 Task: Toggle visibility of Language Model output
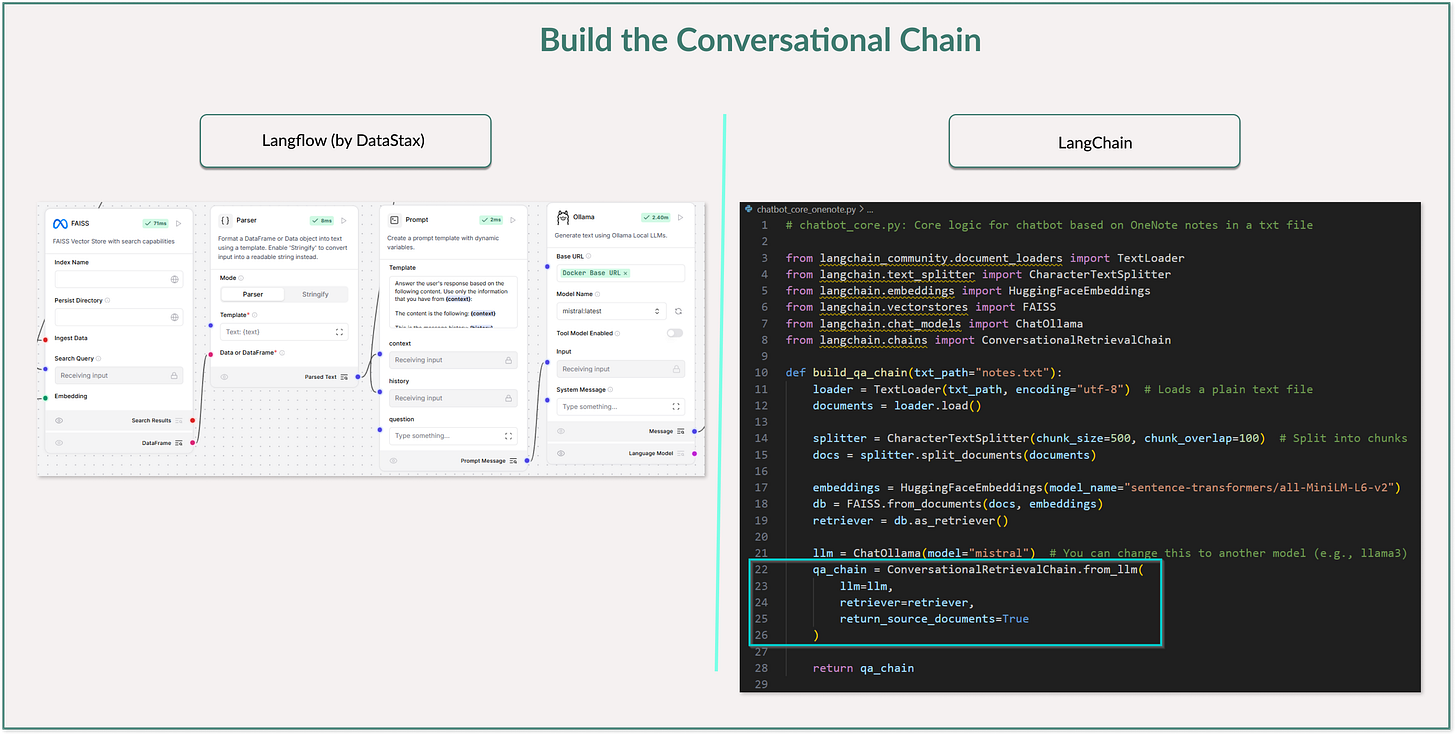pos(563,453)
